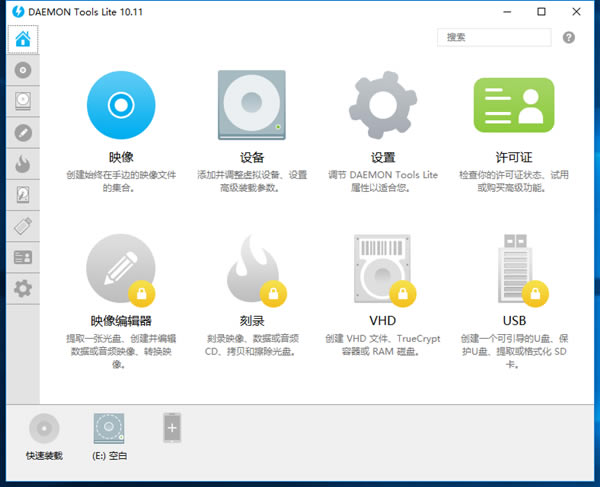Click the License card icon in the sidebar
Screen dimensions: 600x487
point(22,257)
